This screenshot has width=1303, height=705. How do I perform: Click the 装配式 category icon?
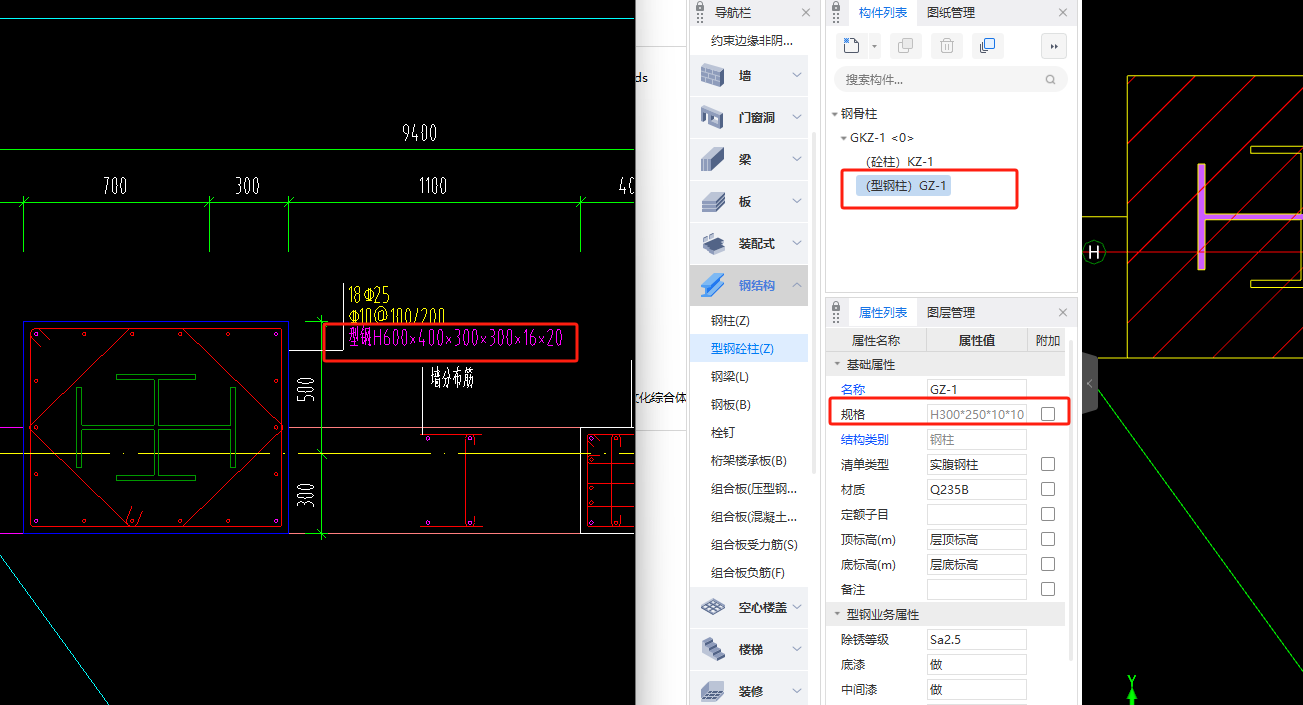712,243
